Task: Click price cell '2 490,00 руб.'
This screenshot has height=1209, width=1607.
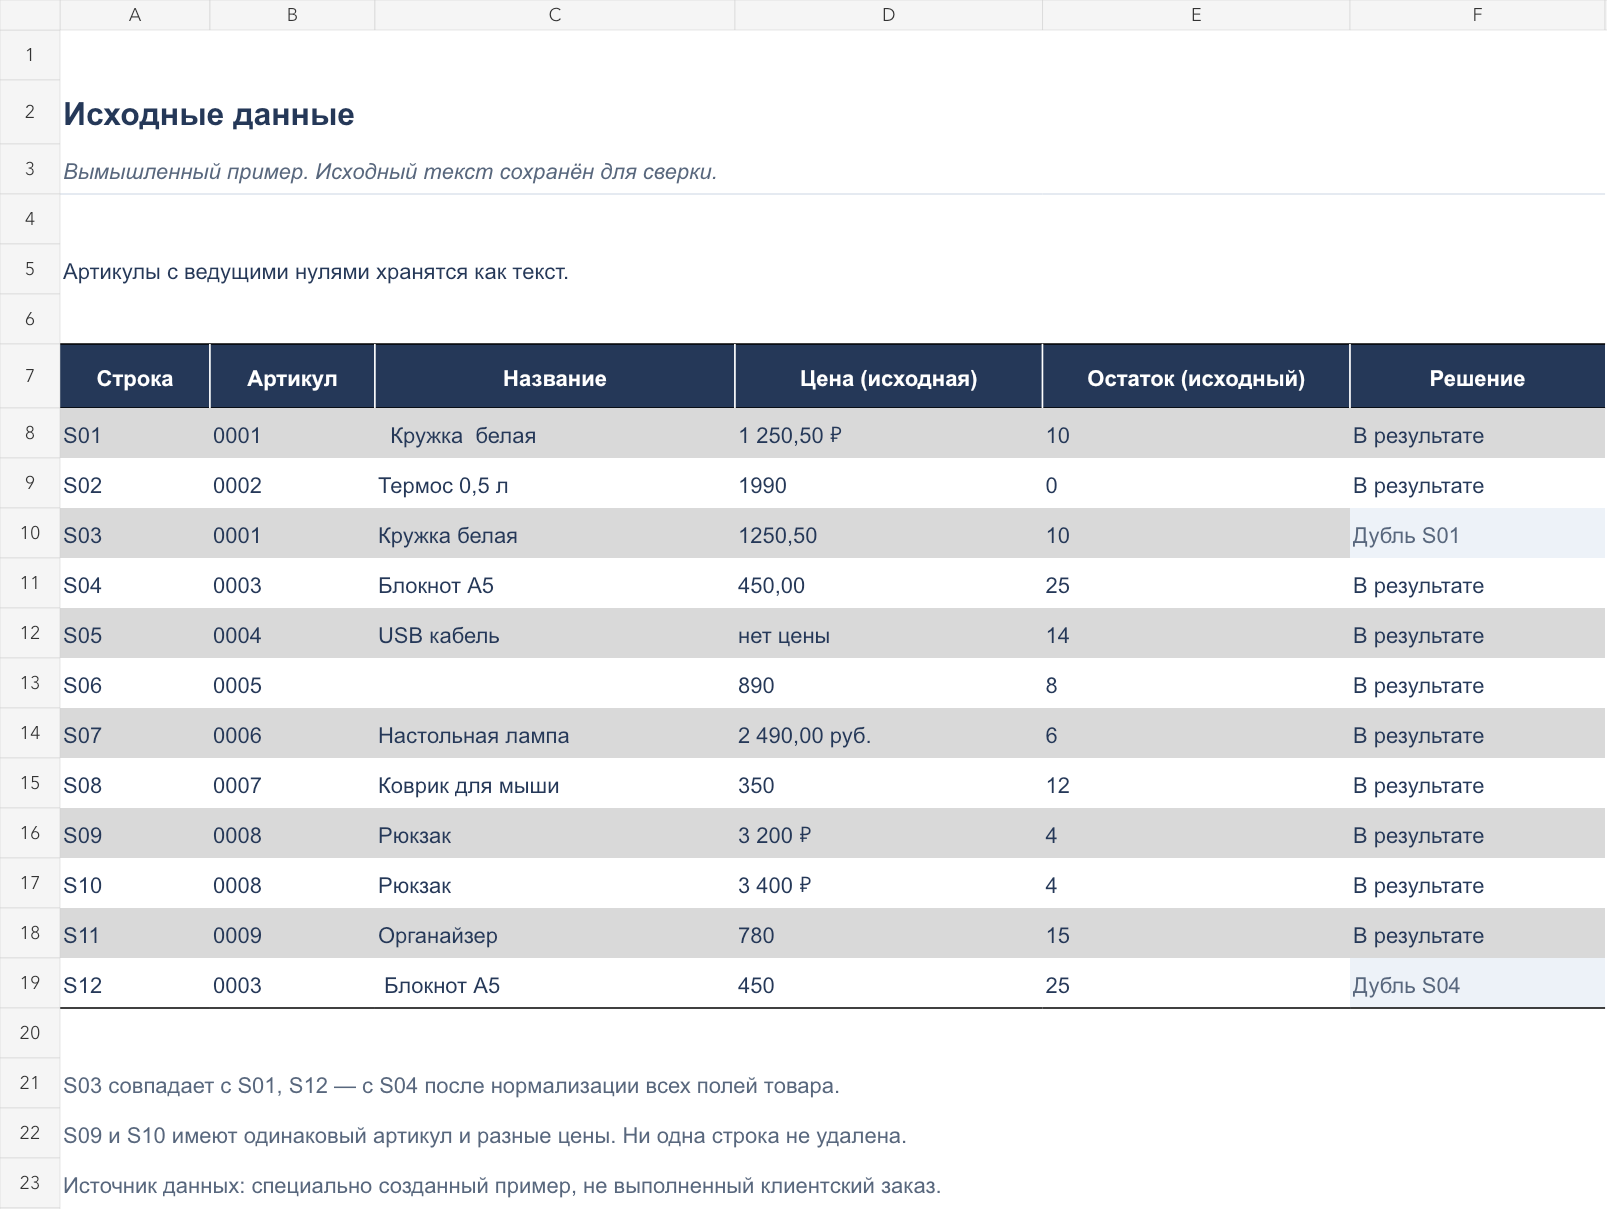Action: click(889, 735)
